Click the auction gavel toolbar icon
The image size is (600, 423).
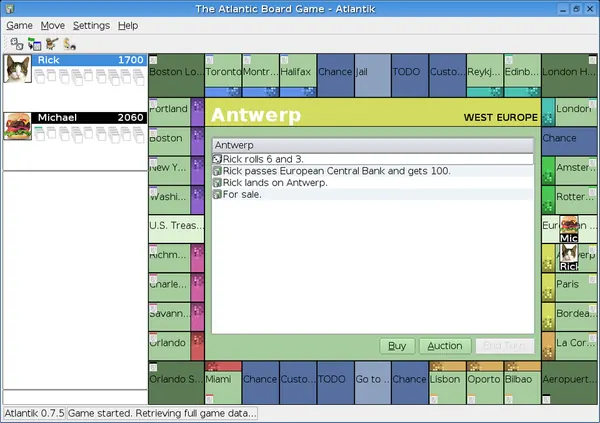52,44
